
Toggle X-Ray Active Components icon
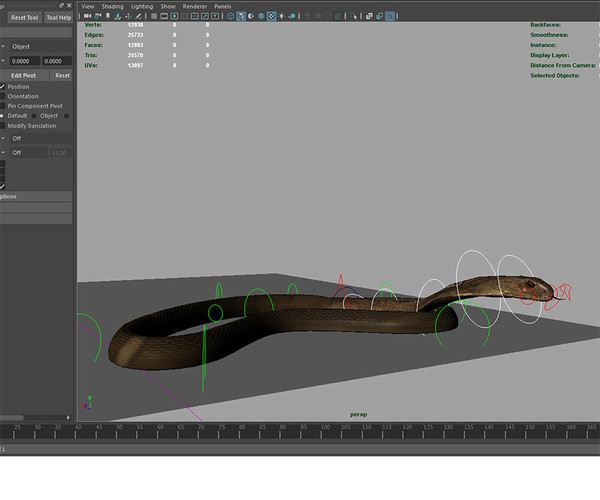(380, 16)
